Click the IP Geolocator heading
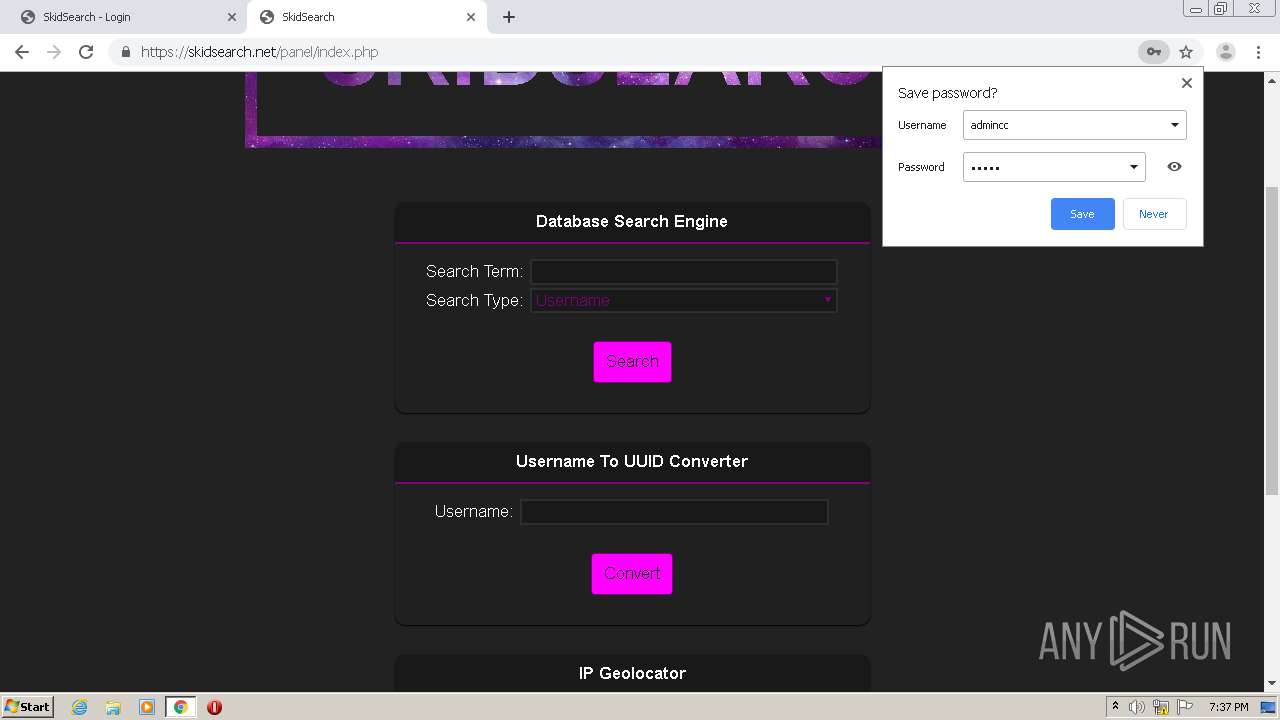This screenshot has height=720, width=1280. pyautogui.click(x=632, y=674)
